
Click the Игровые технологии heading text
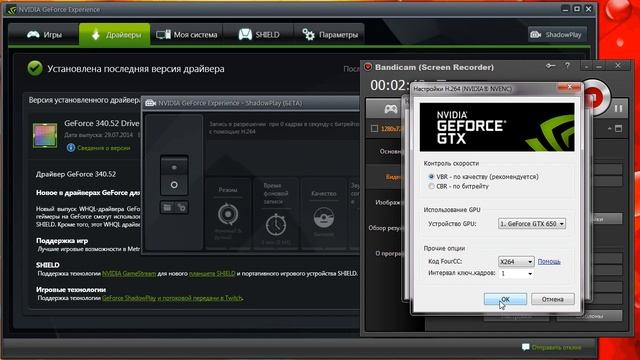(x=71, y=290)
